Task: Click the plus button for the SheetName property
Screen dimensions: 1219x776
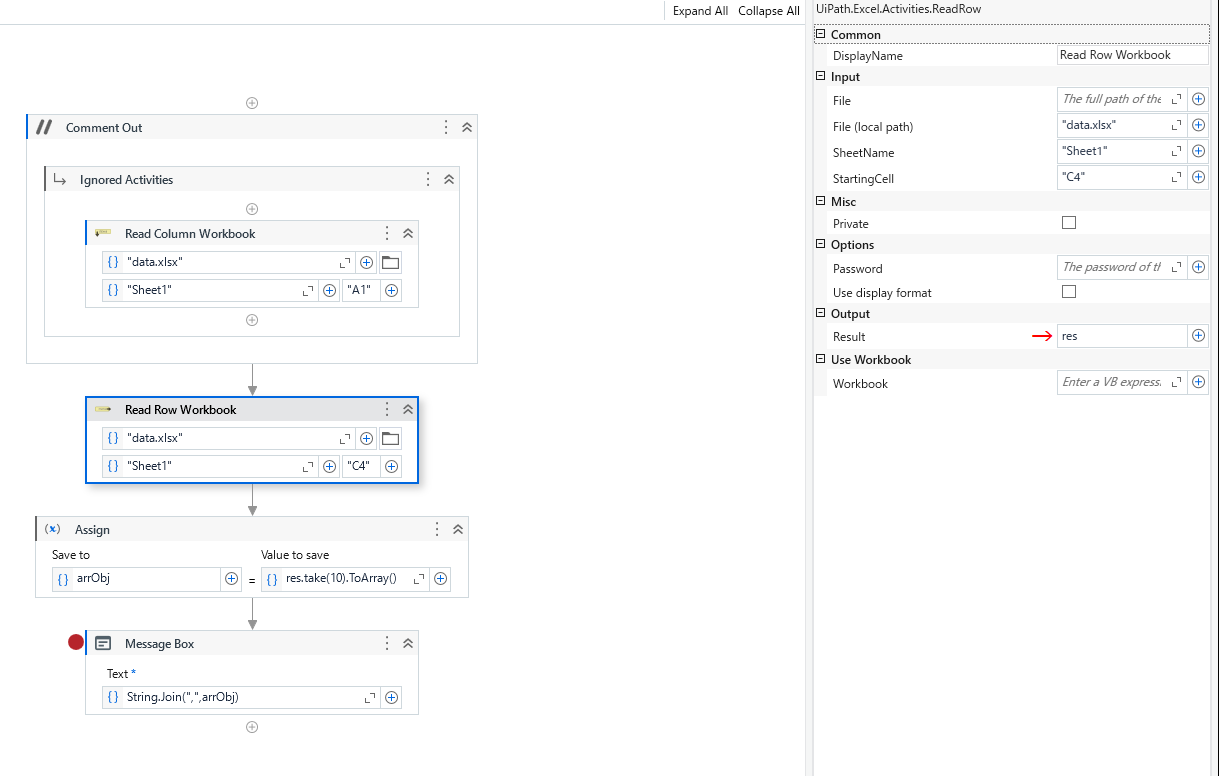Action: coord(1198,152)
